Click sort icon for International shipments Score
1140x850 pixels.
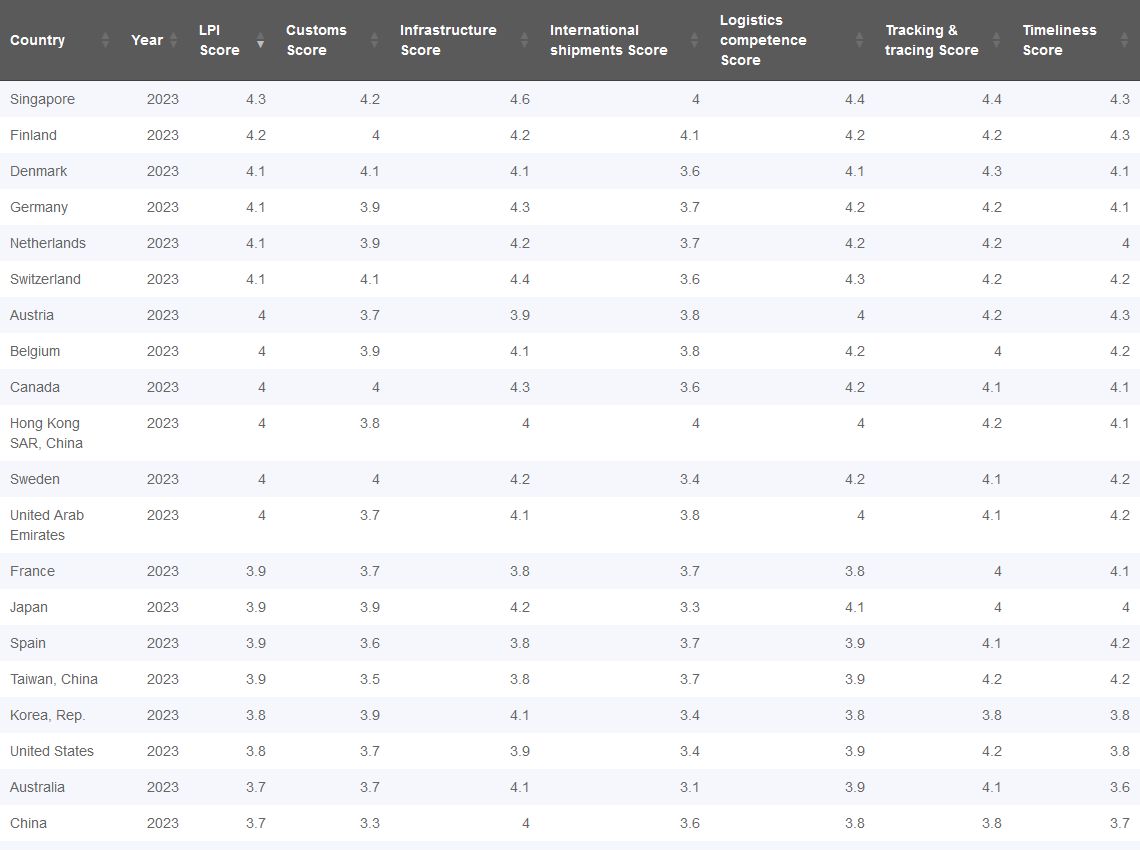pyautogui.click(x=695, y=40)
